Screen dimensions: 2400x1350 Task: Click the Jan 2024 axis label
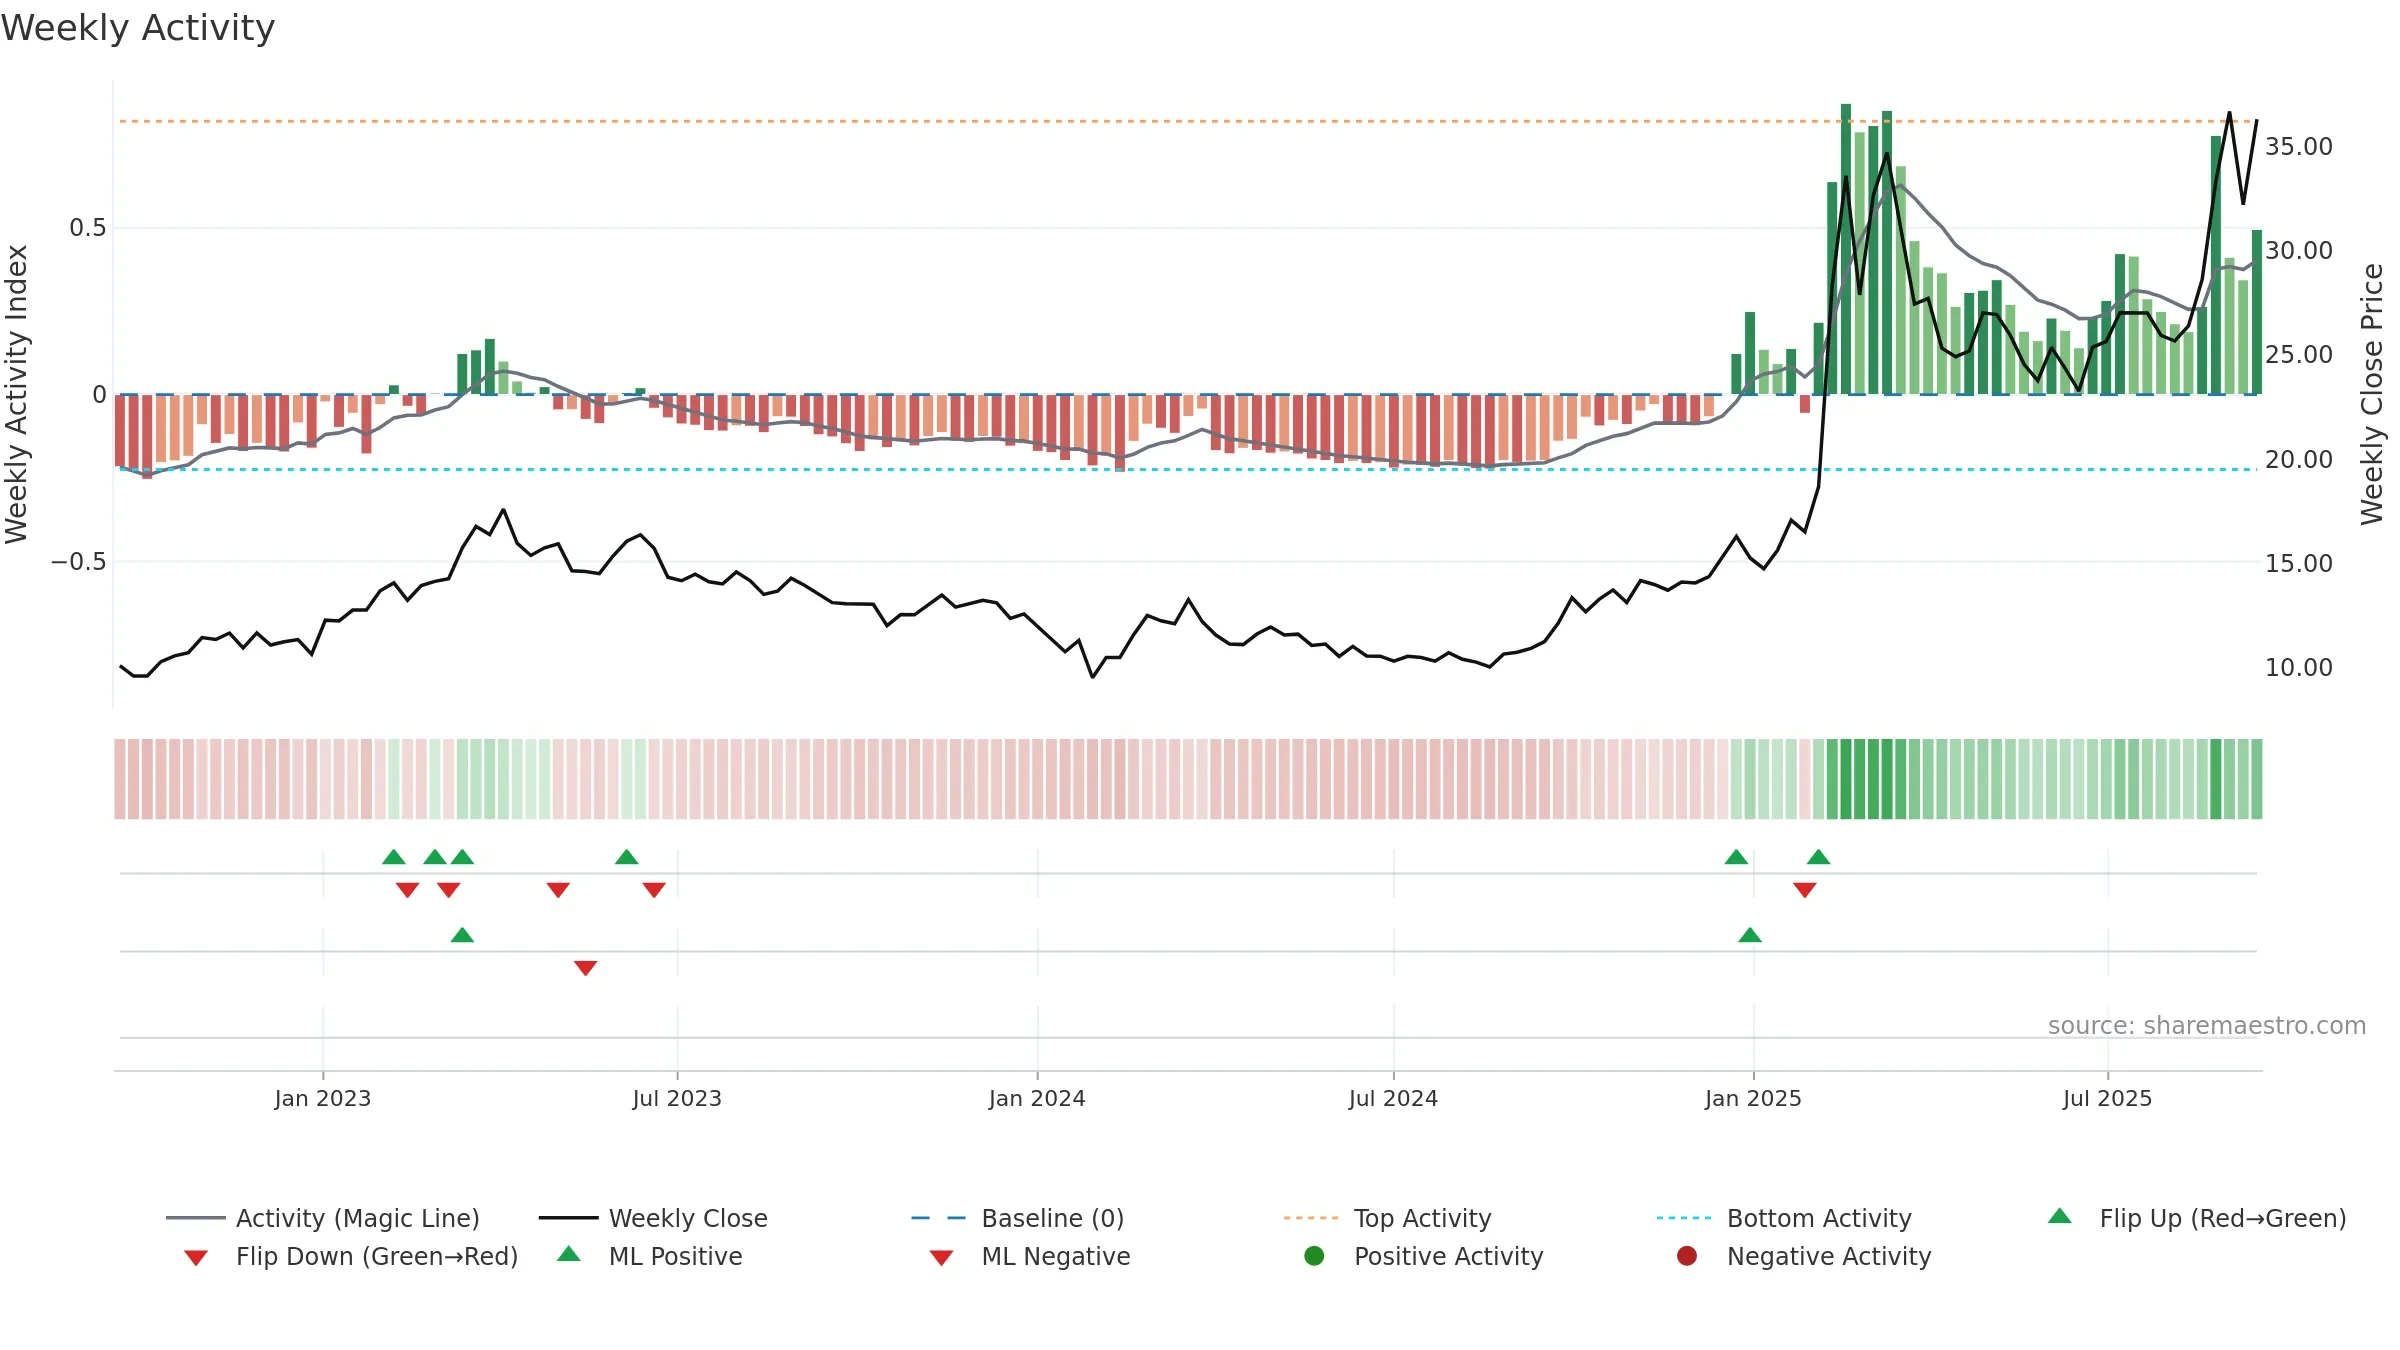pos(1037,1098)
